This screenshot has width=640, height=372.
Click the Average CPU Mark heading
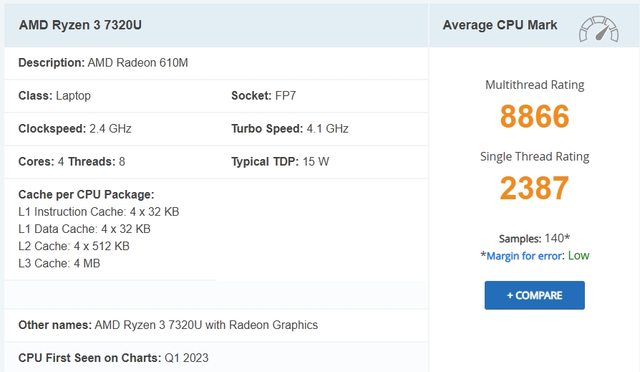point(500,25)
